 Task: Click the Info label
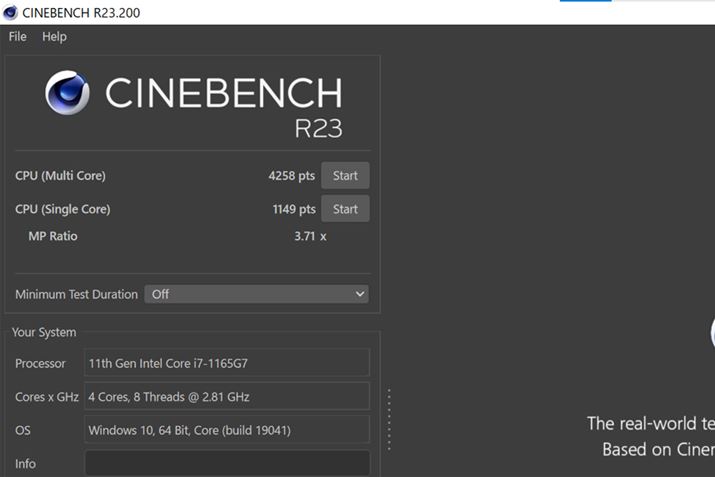coord(25,464)
